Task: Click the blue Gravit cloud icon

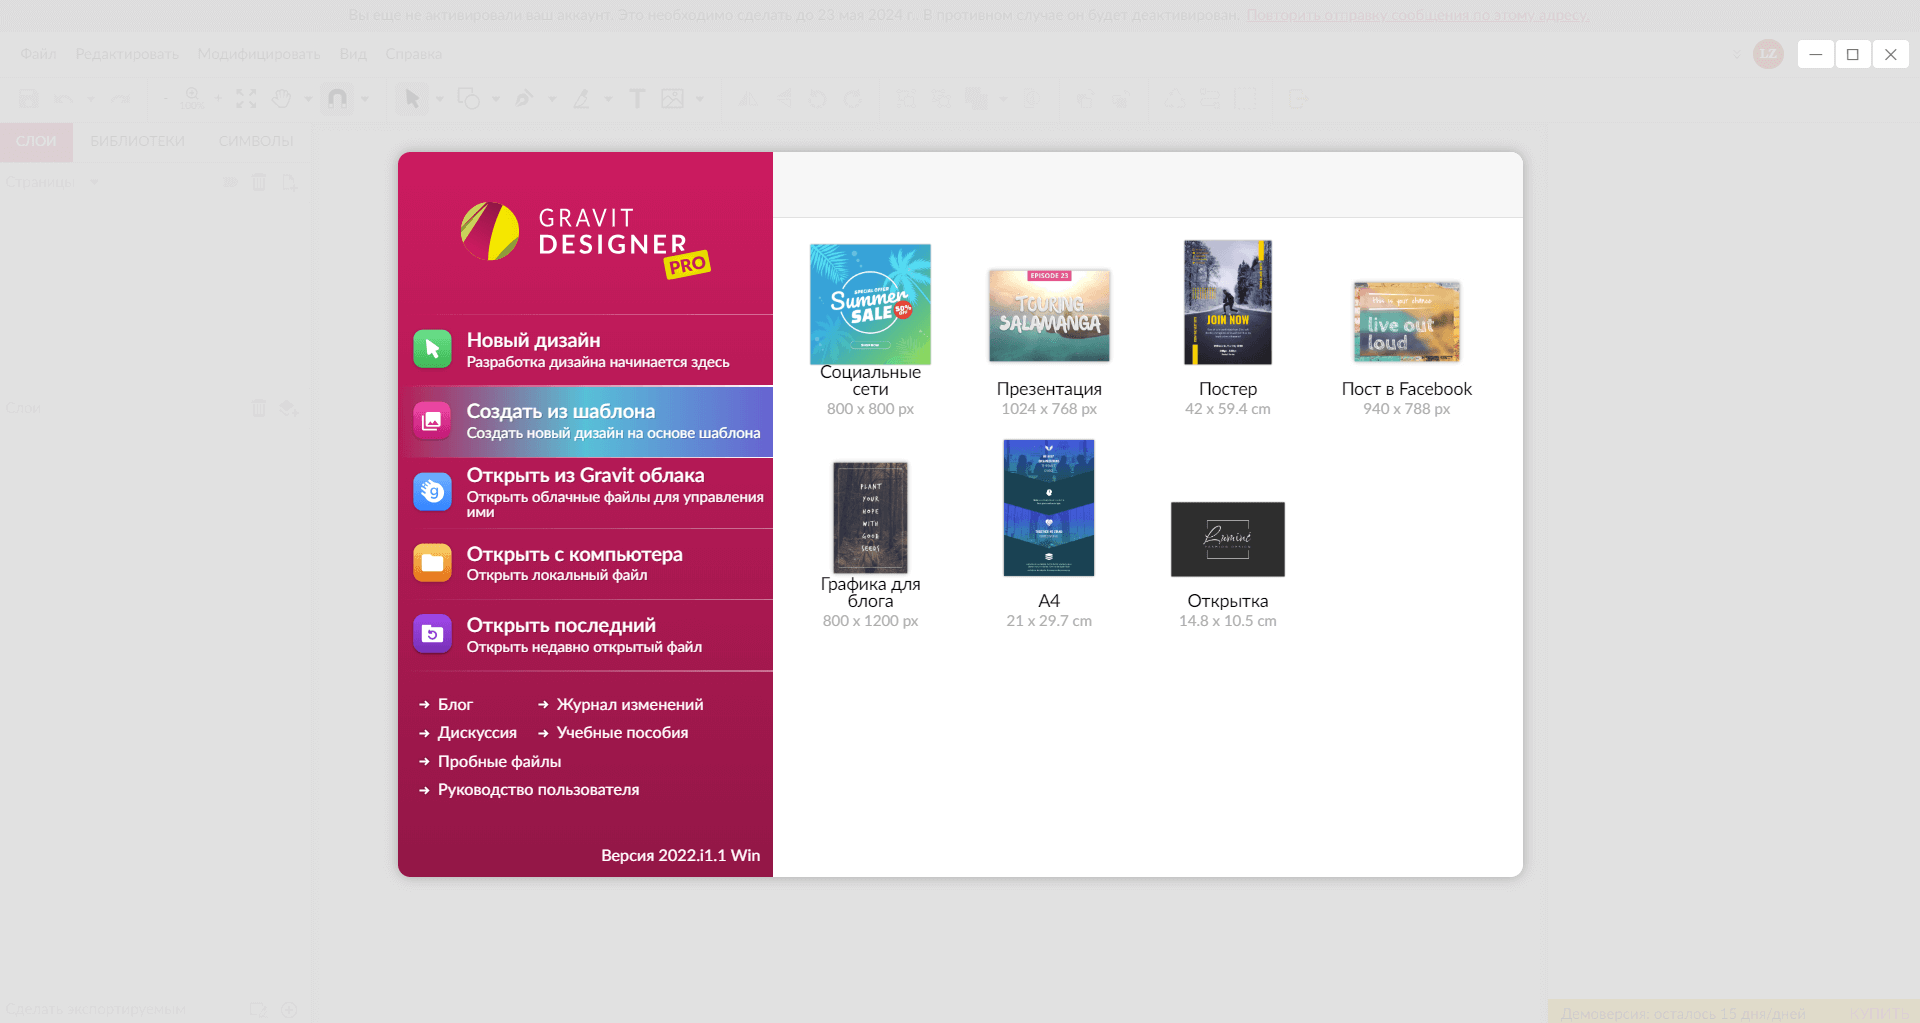Action: click(x=432, y=492)
